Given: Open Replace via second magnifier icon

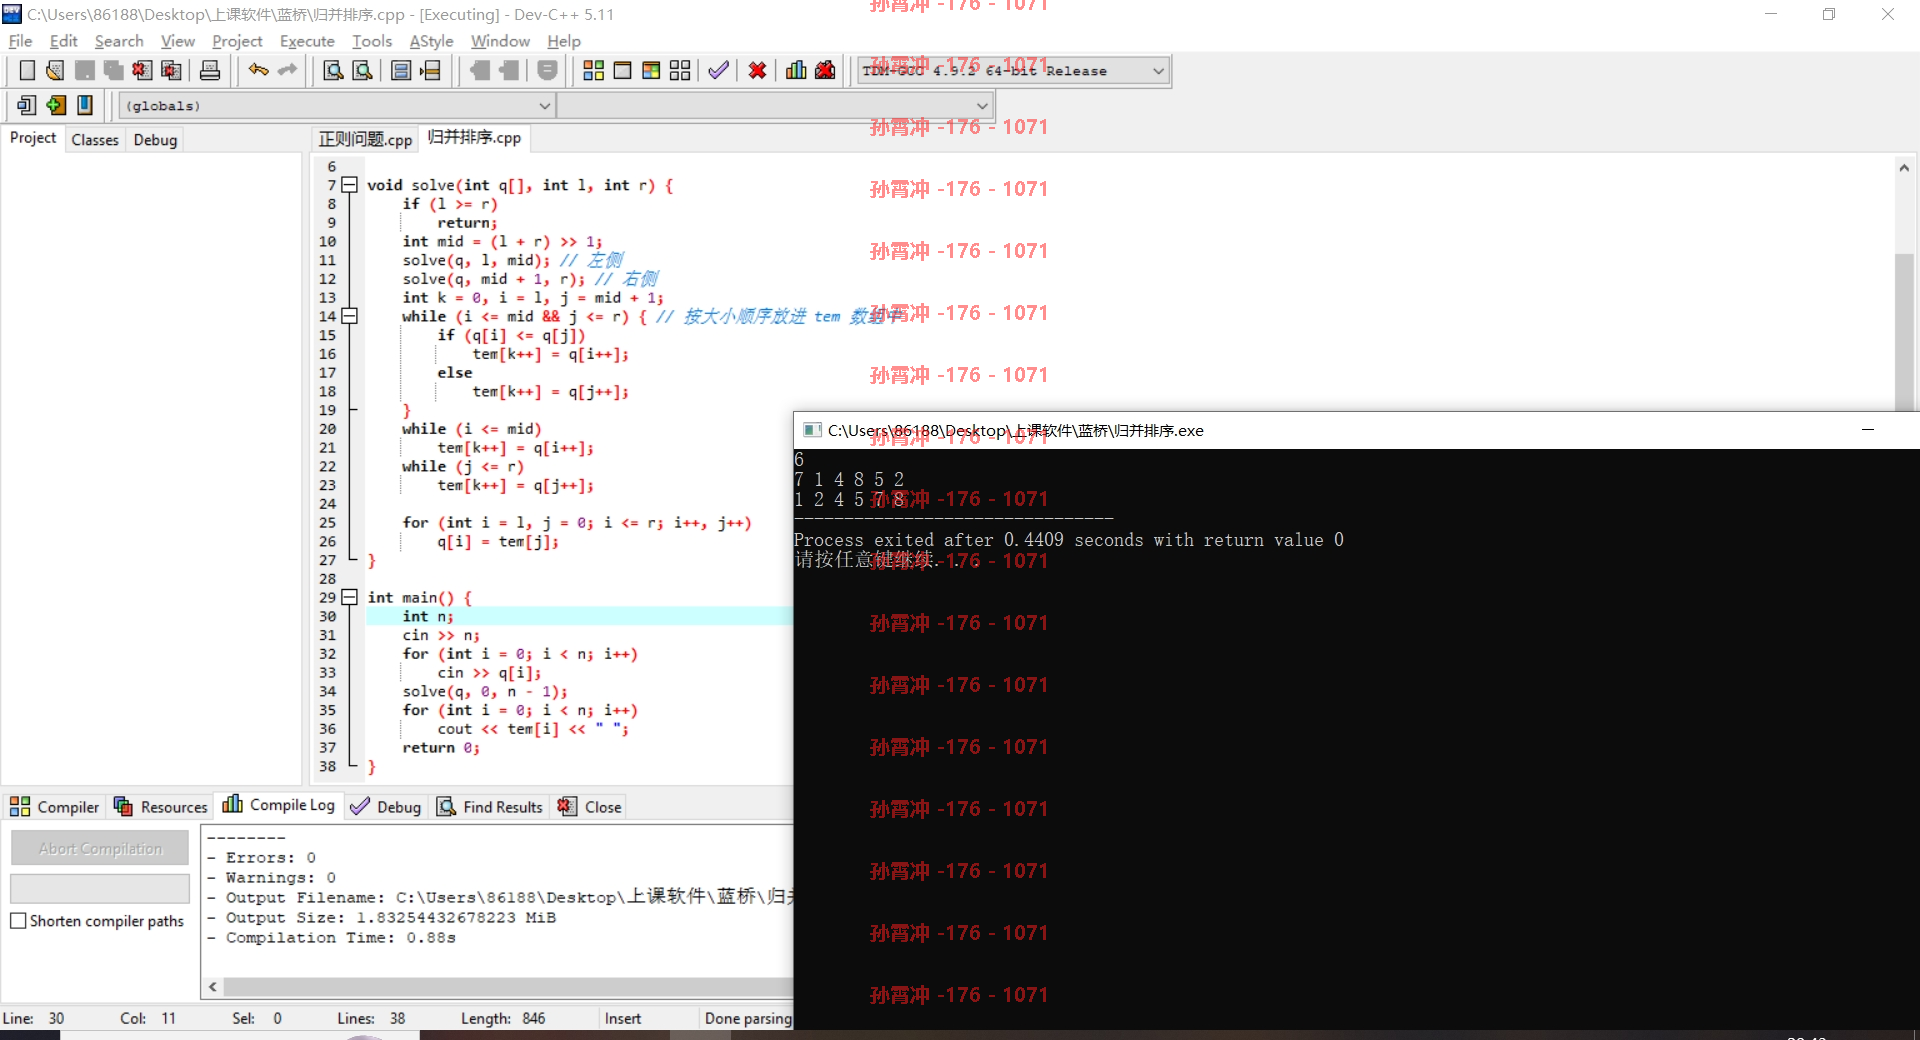Looking at the screenshot, I should tap(362, 70).
